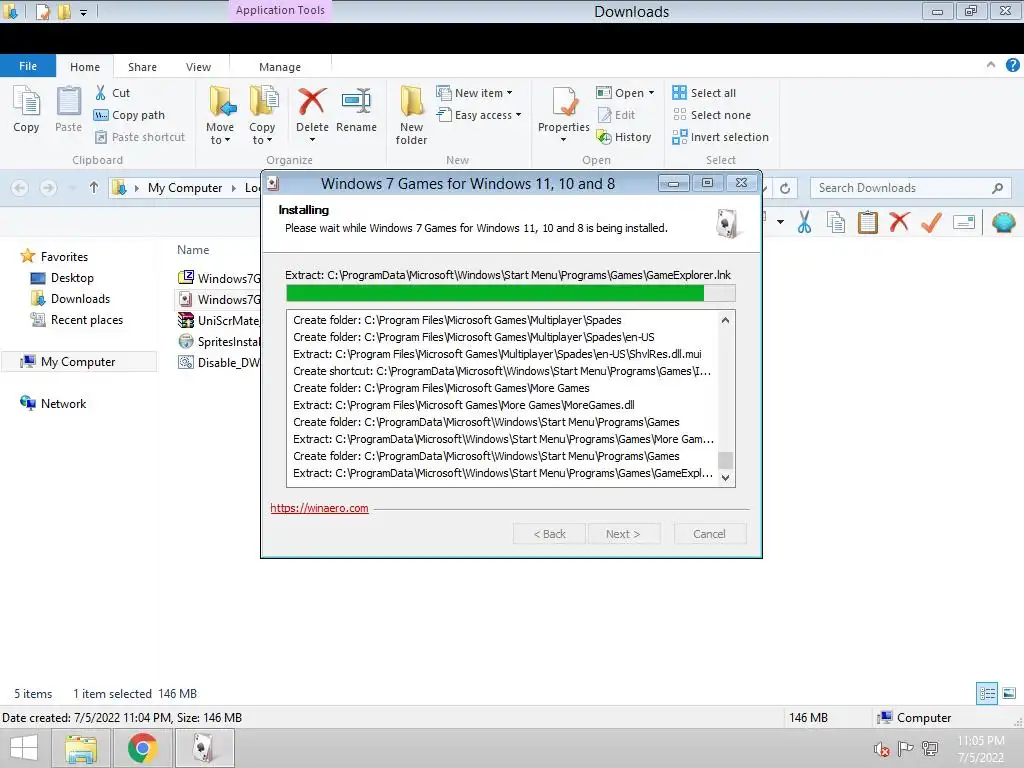Click the Rename icon in Organize
The height and width of the screenshot is (768, 1024).
tap(357, 109)
